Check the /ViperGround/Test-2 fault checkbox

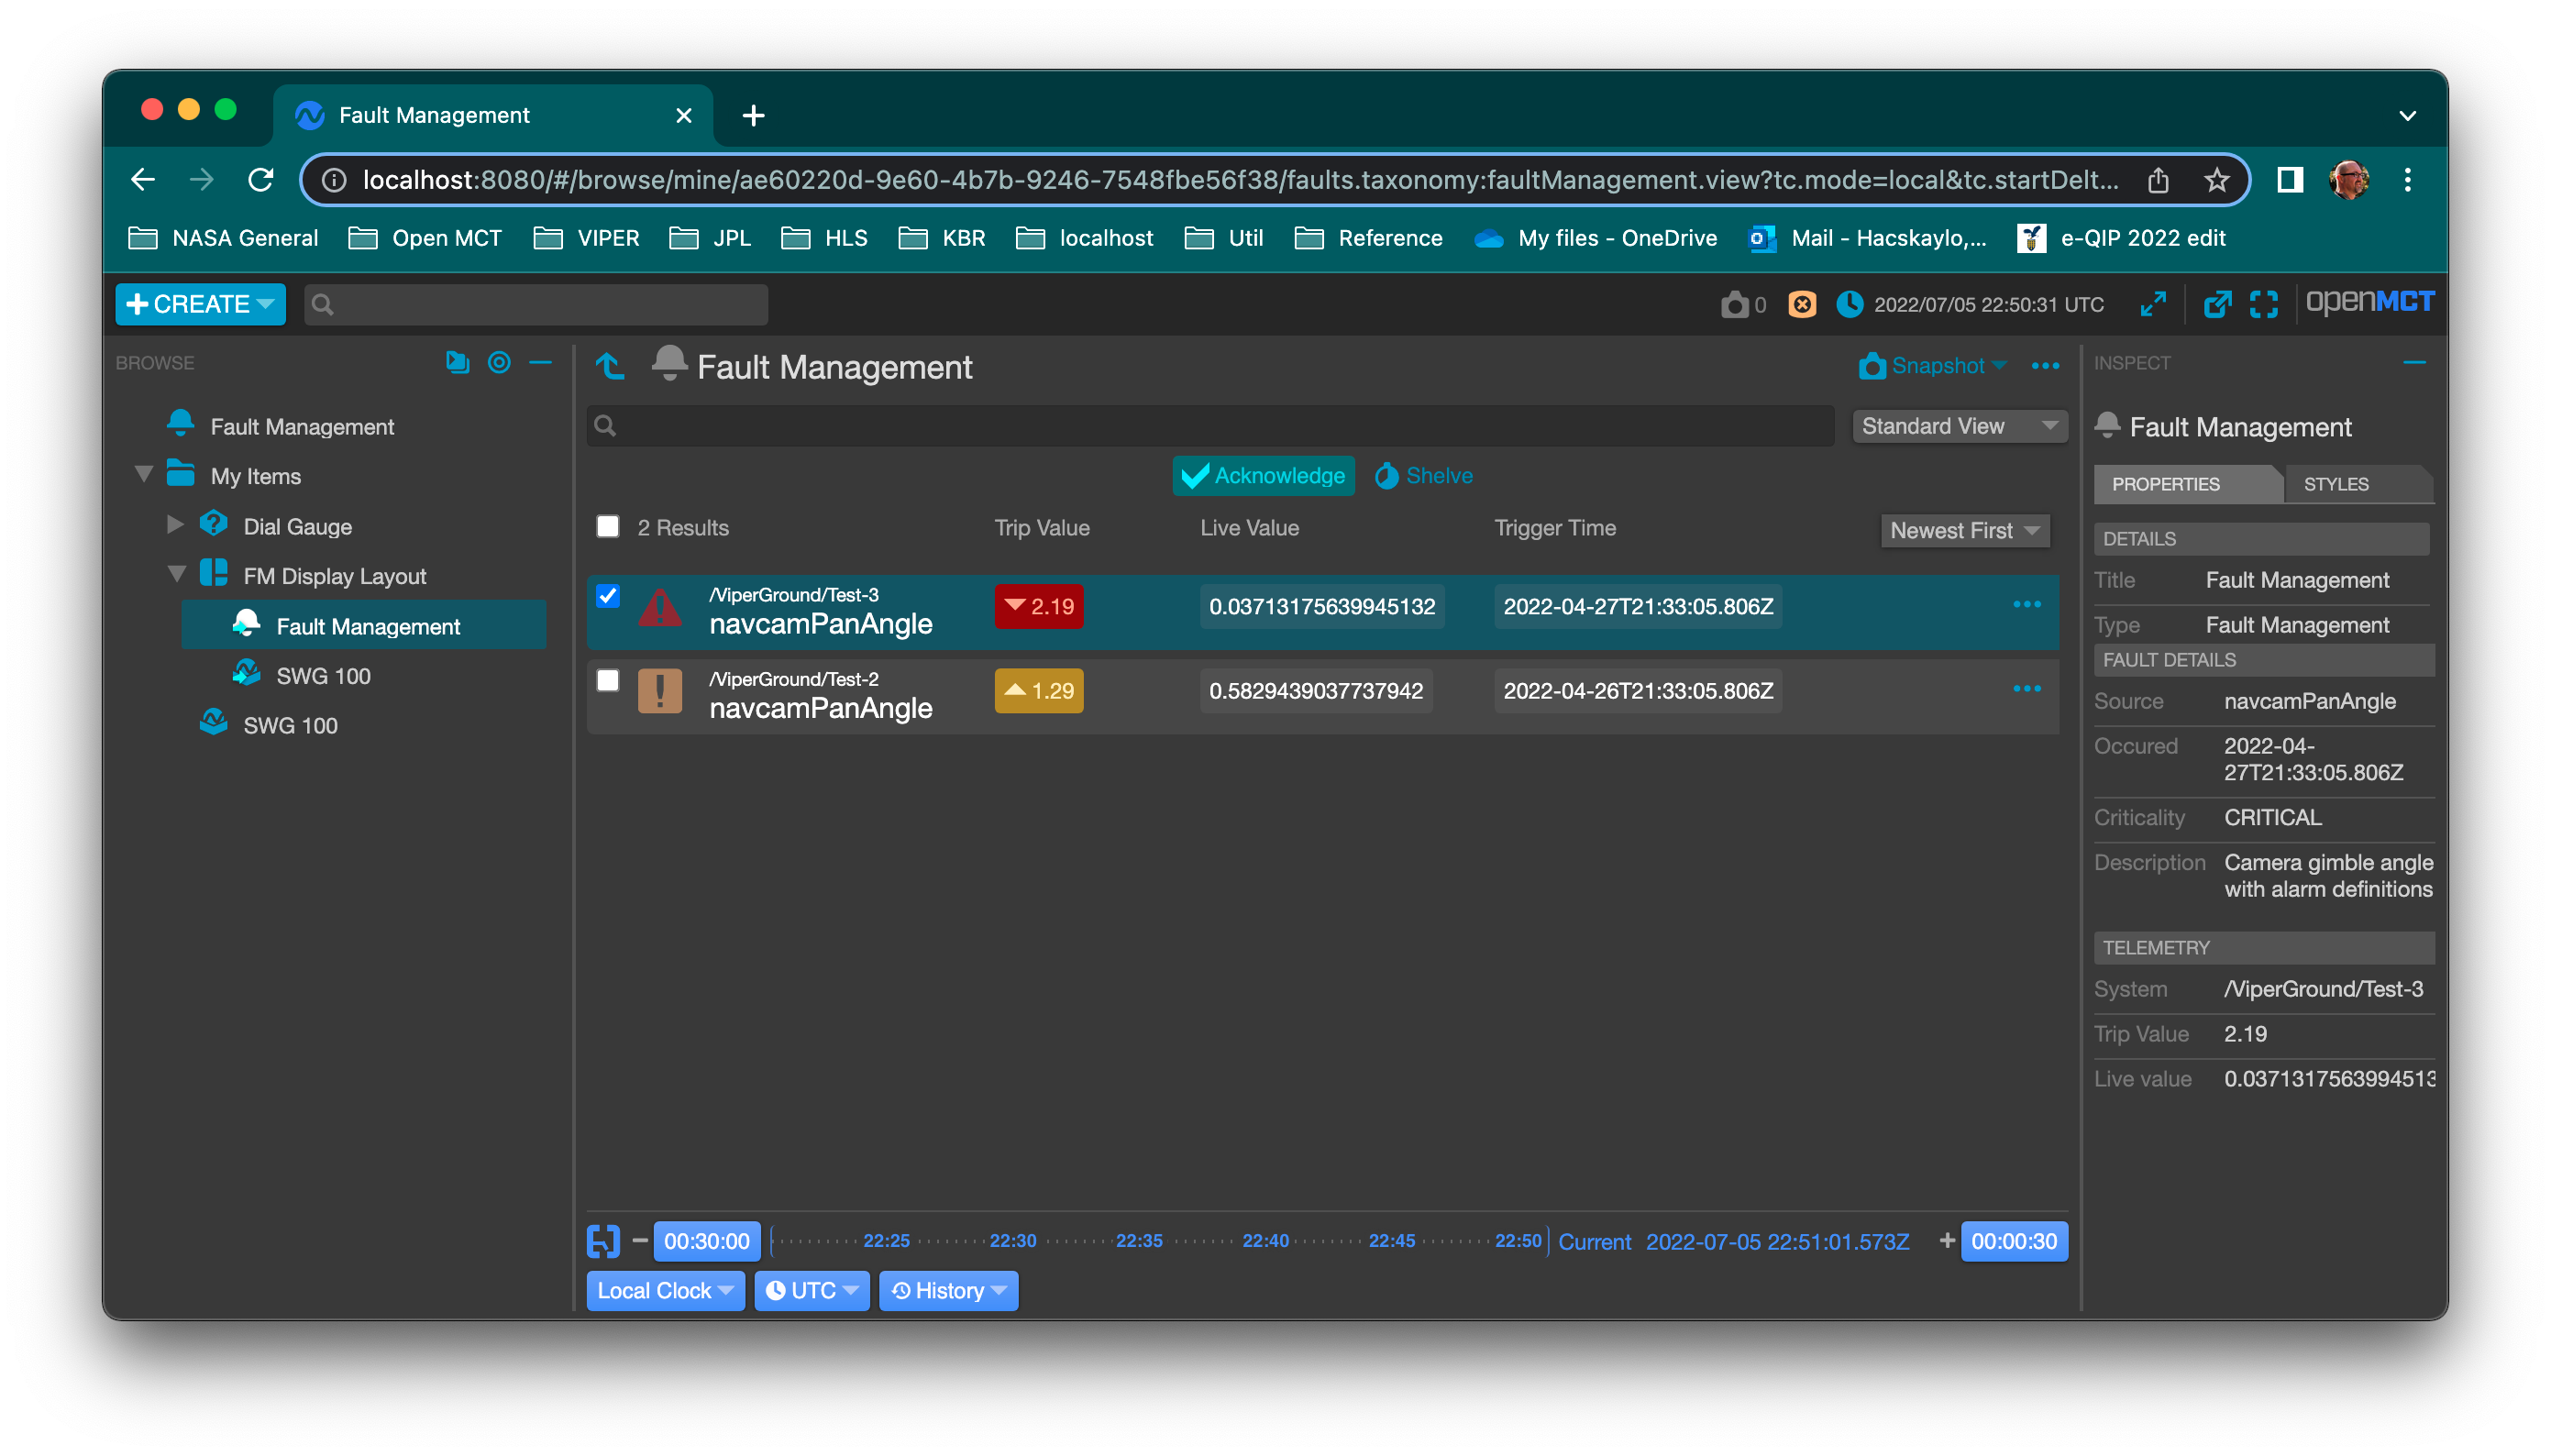608,681
